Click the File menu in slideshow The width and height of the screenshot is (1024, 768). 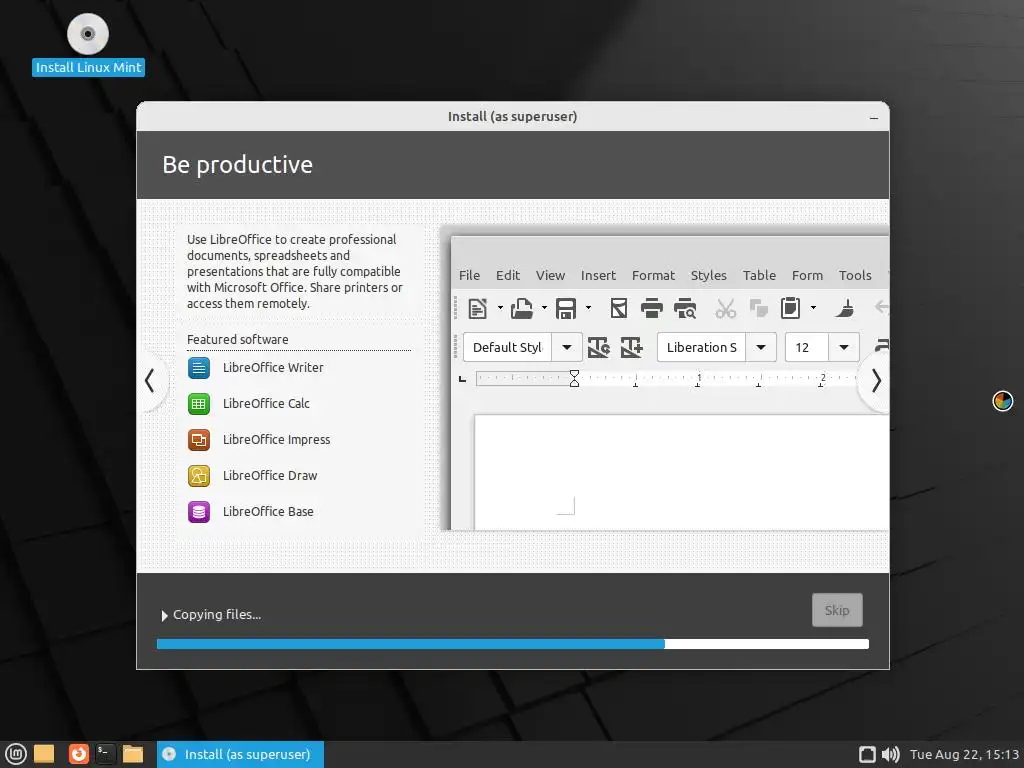[469, 276]
